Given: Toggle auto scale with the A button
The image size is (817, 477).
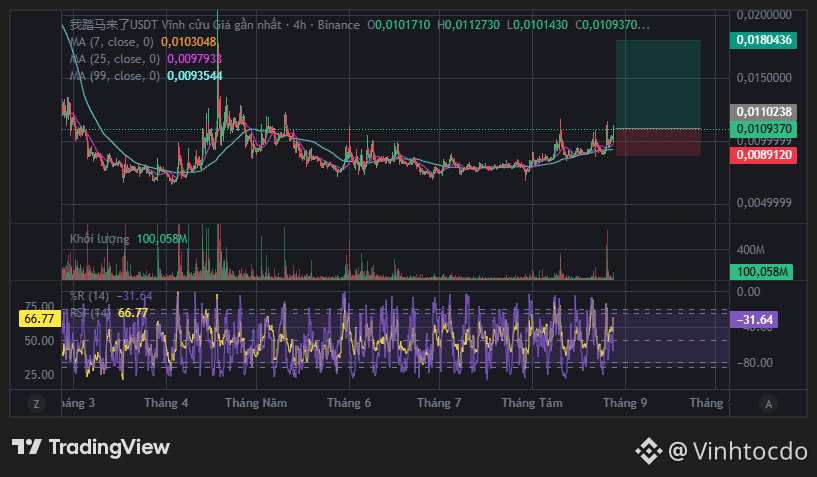Looking at the screenshot, I should coord(768,403).
